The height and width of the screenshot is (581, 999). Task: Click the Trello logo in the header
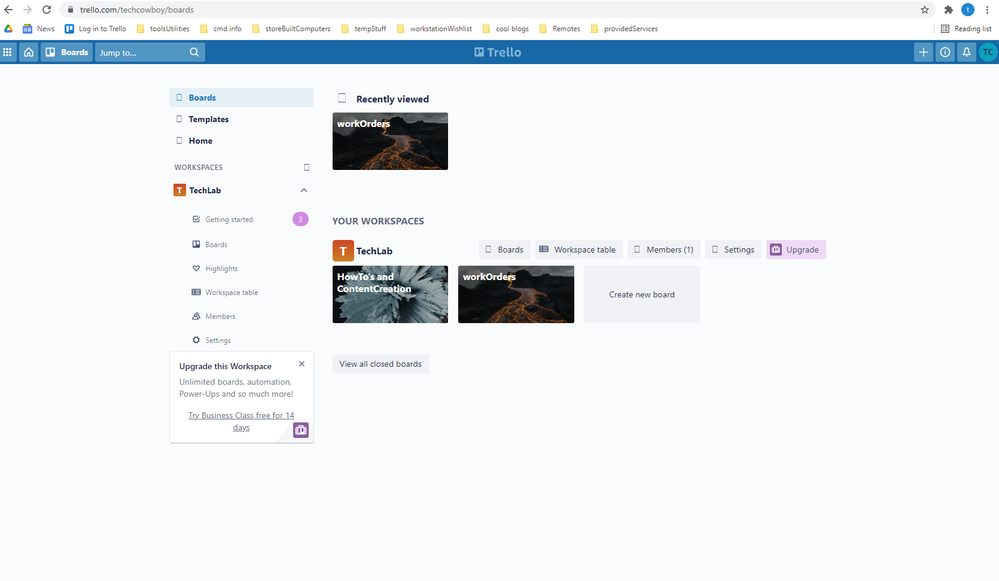[x=498, y=52]
